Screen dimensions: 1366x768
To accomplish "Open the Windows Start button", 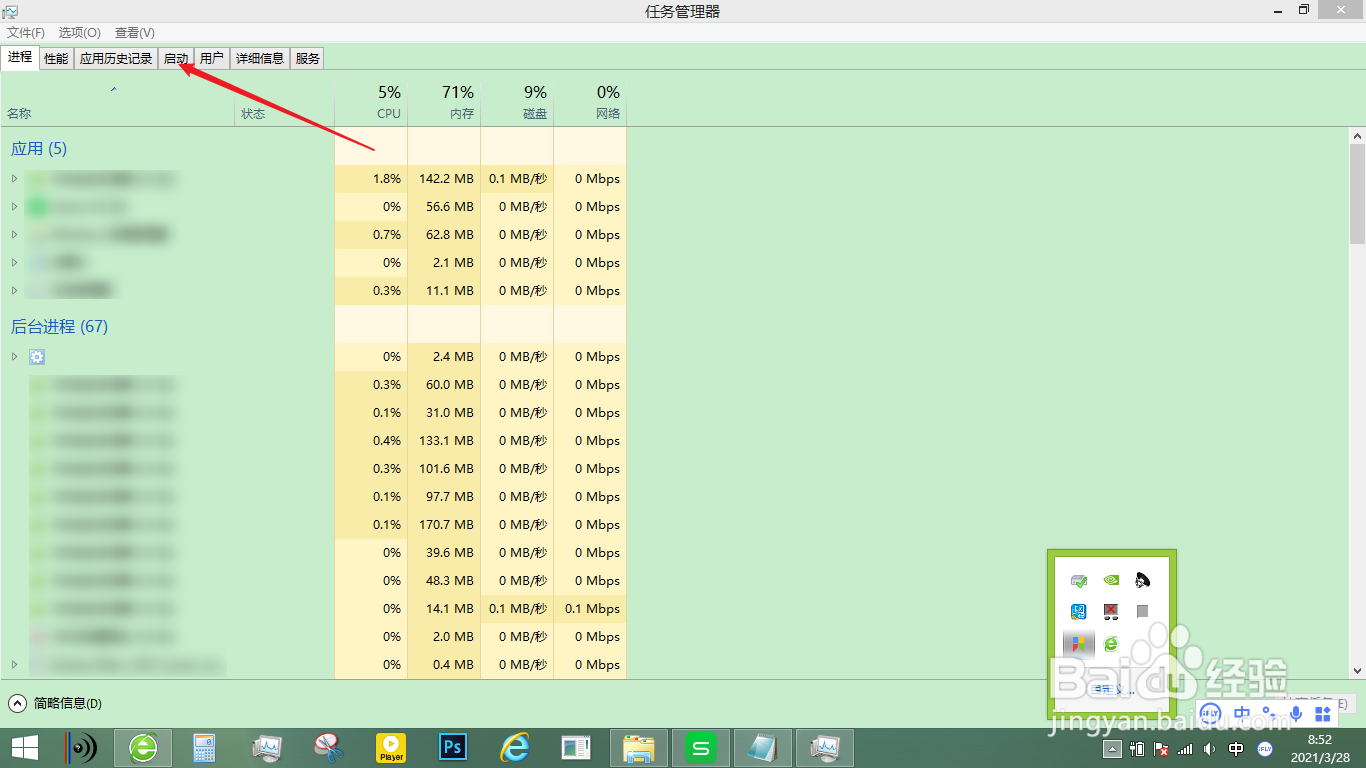I will point(25,748).
